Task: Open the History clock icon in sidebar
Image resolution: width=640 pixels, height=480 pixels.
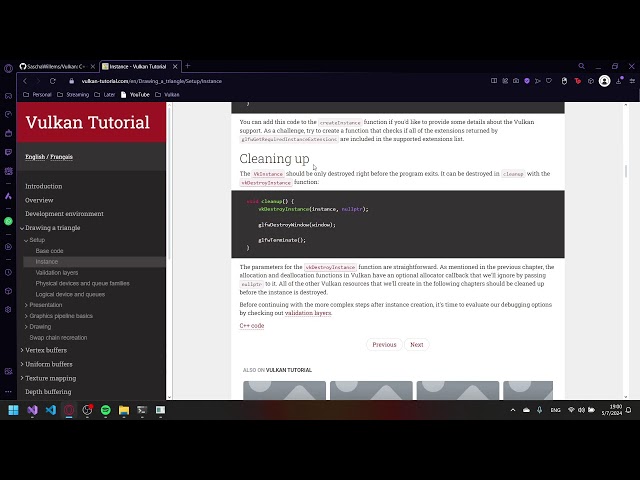Action: tap(8, 272)
